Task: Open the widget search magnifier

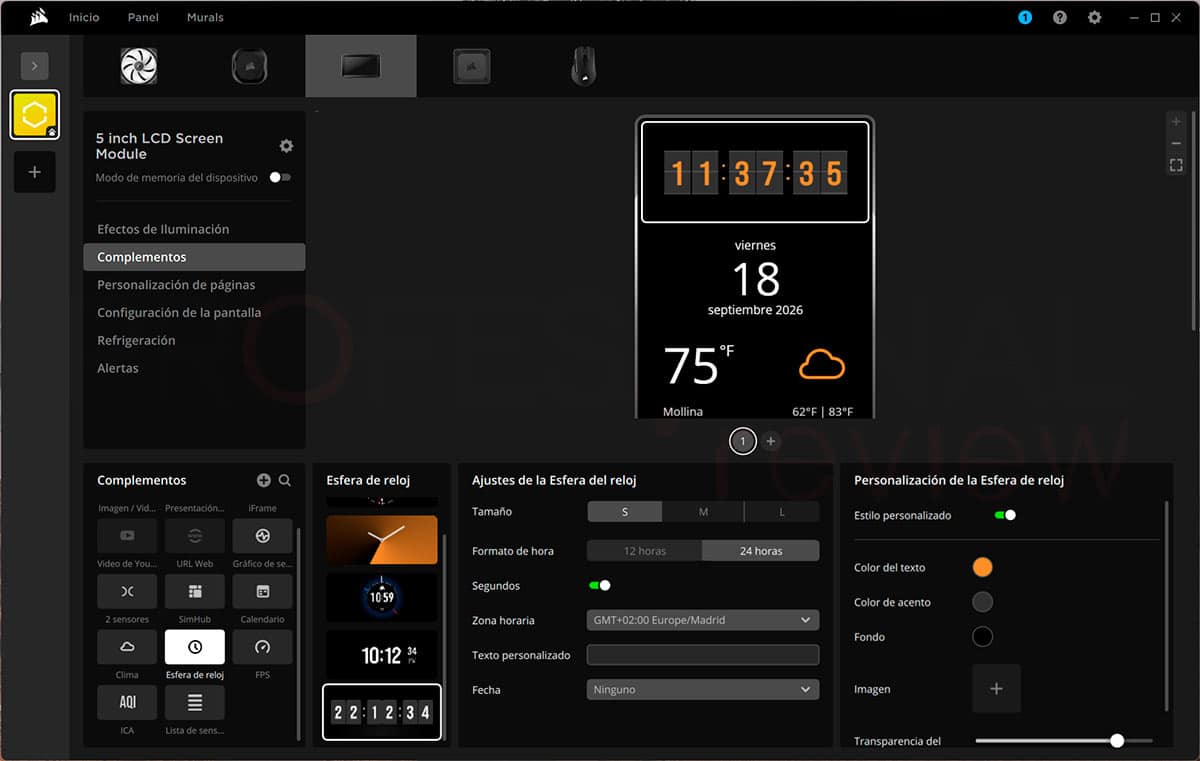Action: click(285, 480)
